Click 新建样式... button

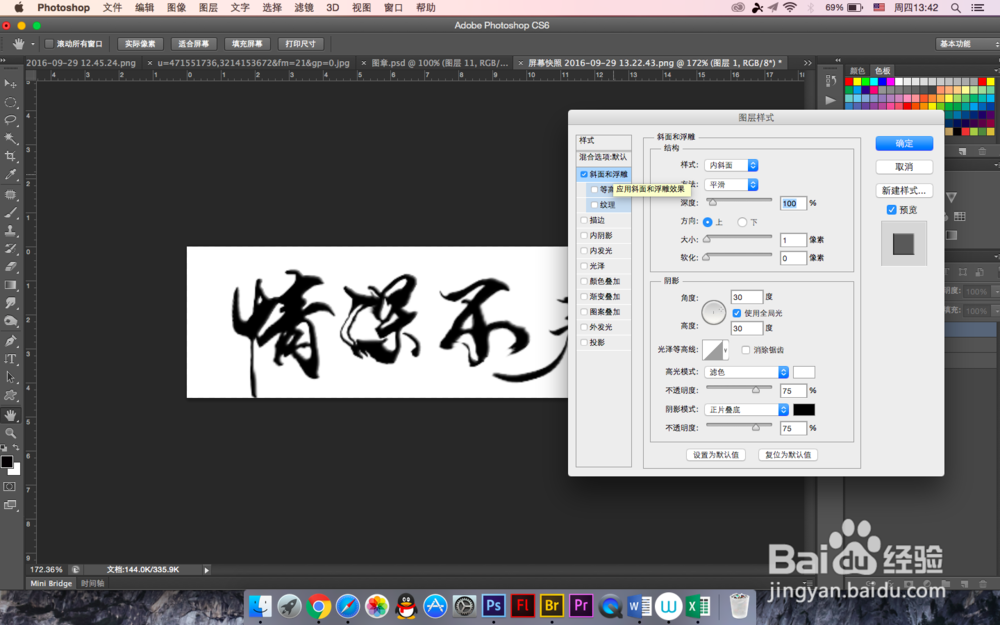[904, 190]
